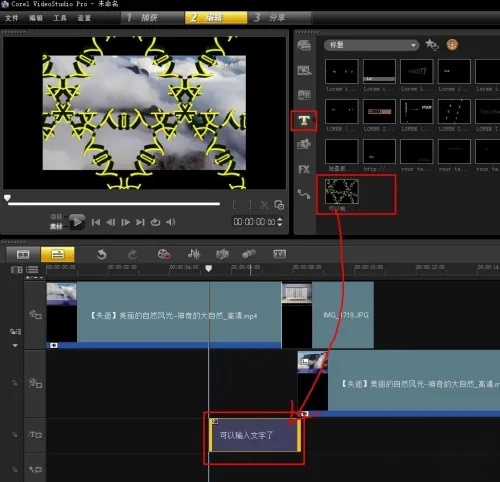Switch to Storyboard view
This screenshot has height=482, width=500.
(23, 254)
